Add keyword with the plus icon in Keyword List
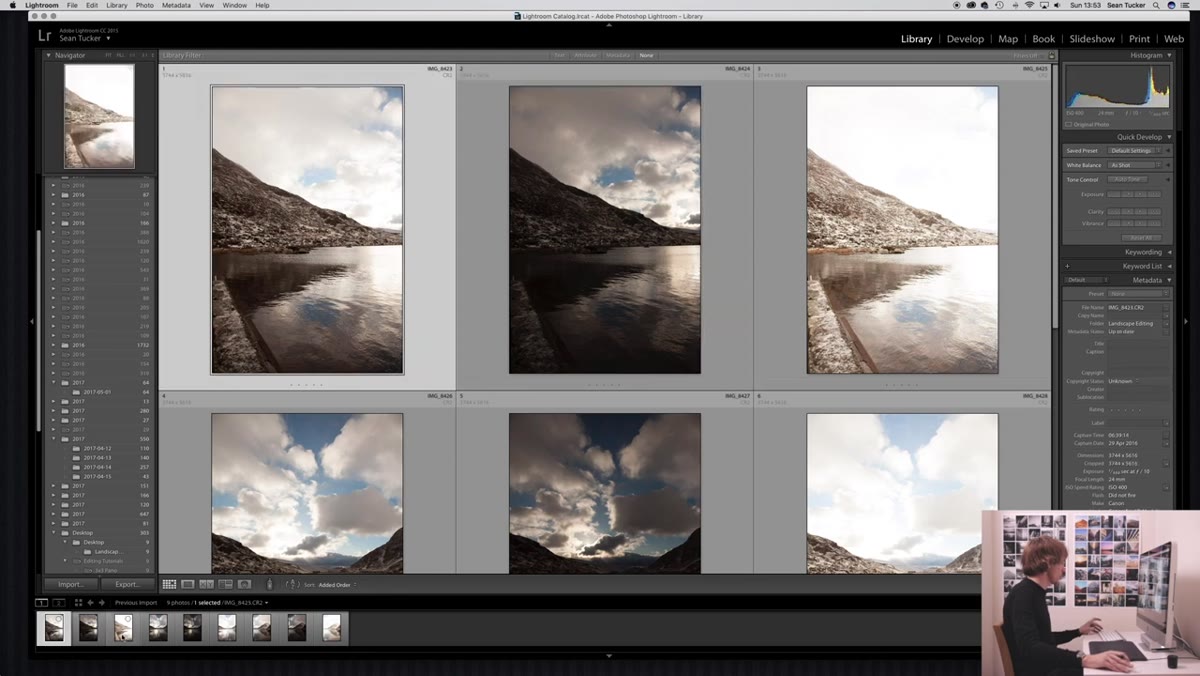This screenshot has height=676, width=1200. click(1068, 266)
